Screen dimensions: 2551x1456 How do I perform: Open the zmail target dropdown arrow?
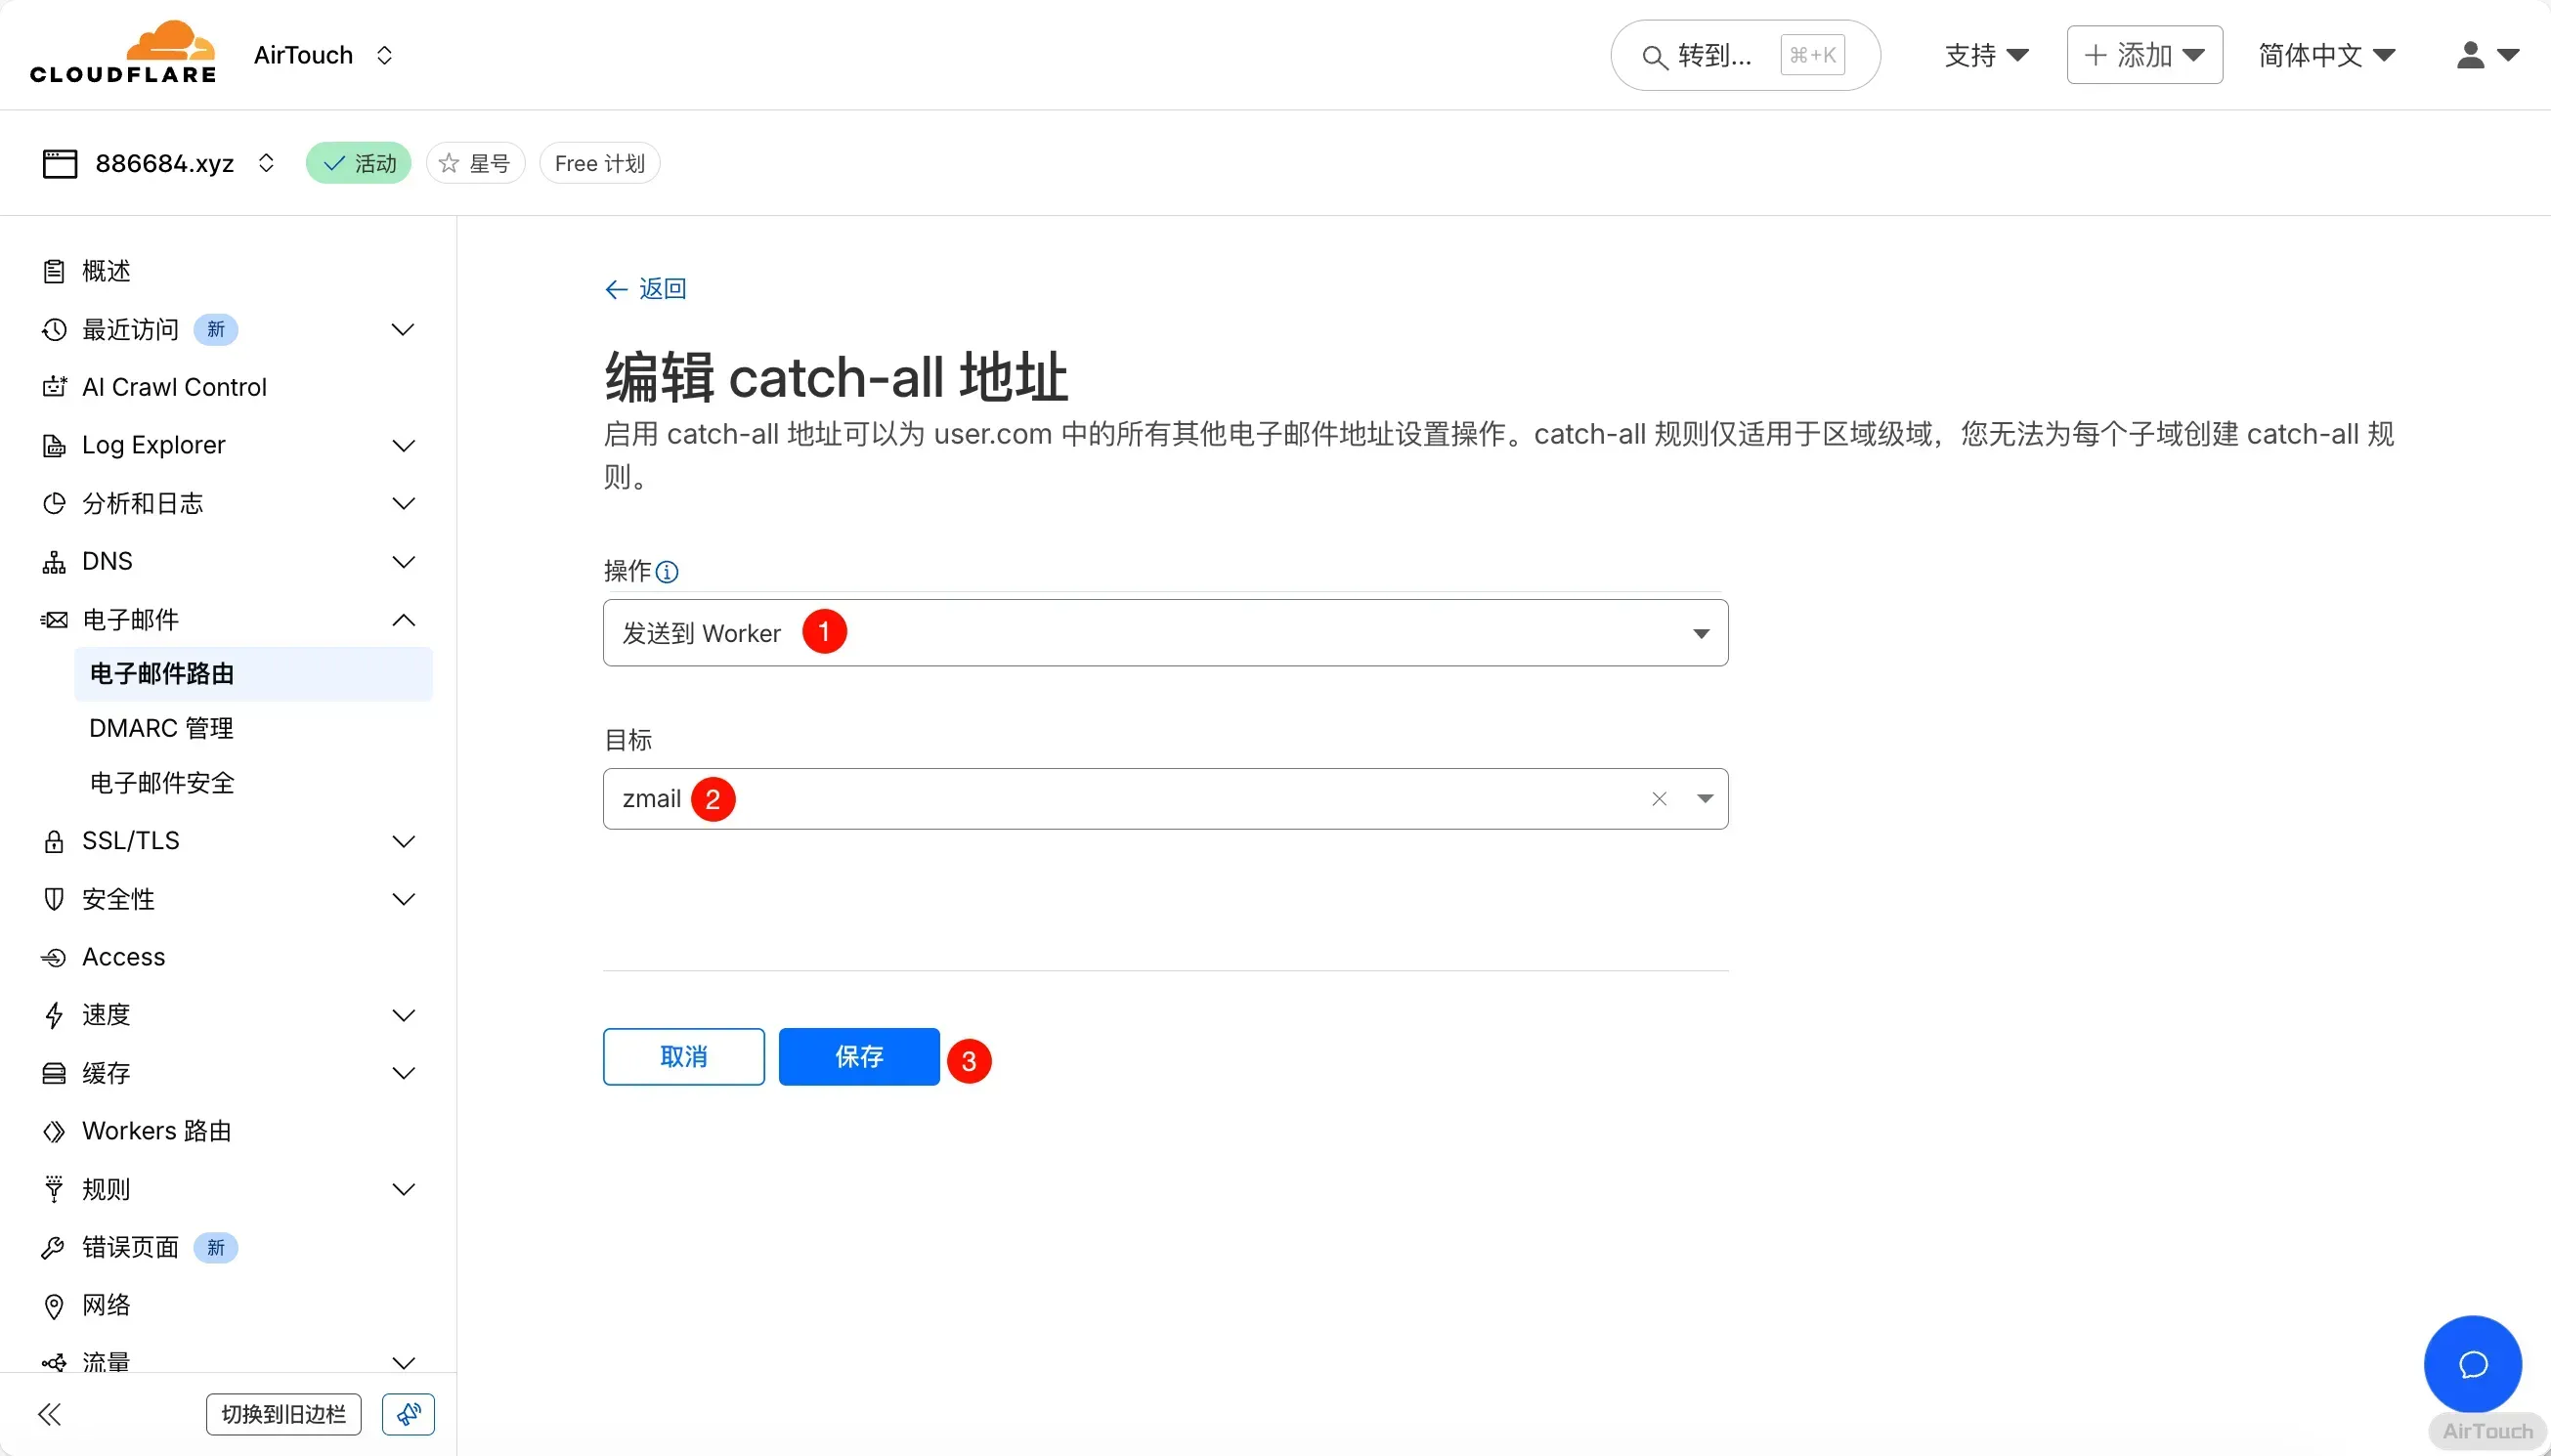[1705, 799]
